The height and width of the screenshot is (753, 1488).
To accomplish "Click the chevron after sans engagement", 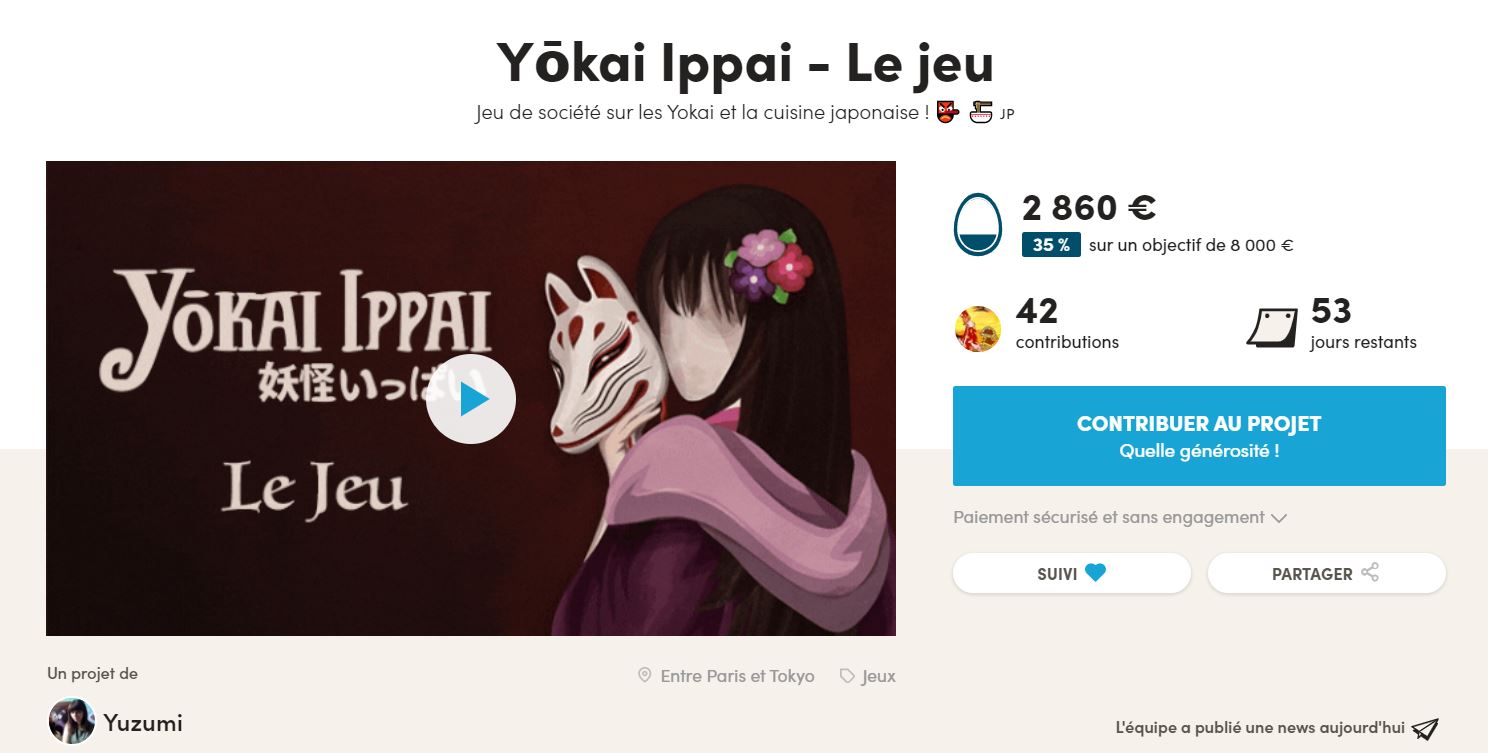I will point(1278,519).
